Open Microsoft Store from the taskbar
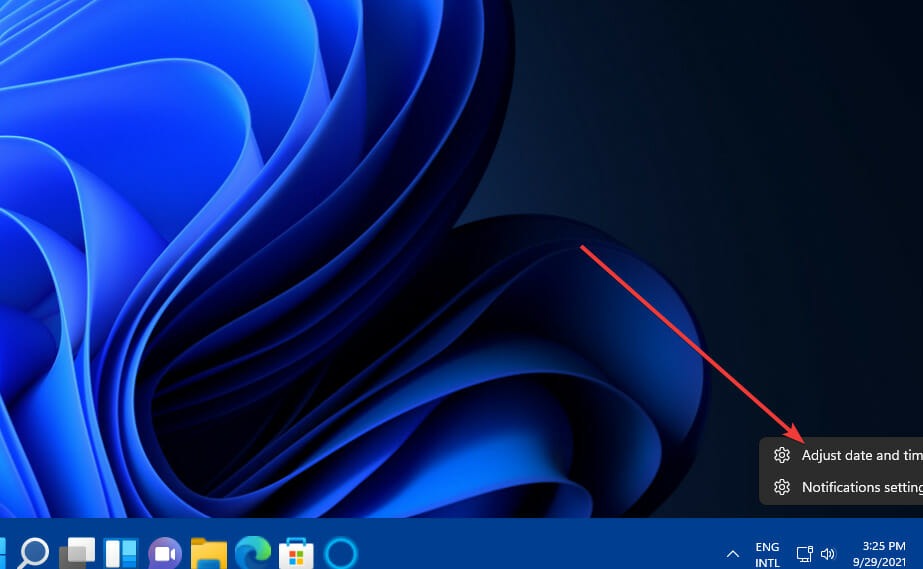The image size is (923, 569). click(x=296, y=554)
